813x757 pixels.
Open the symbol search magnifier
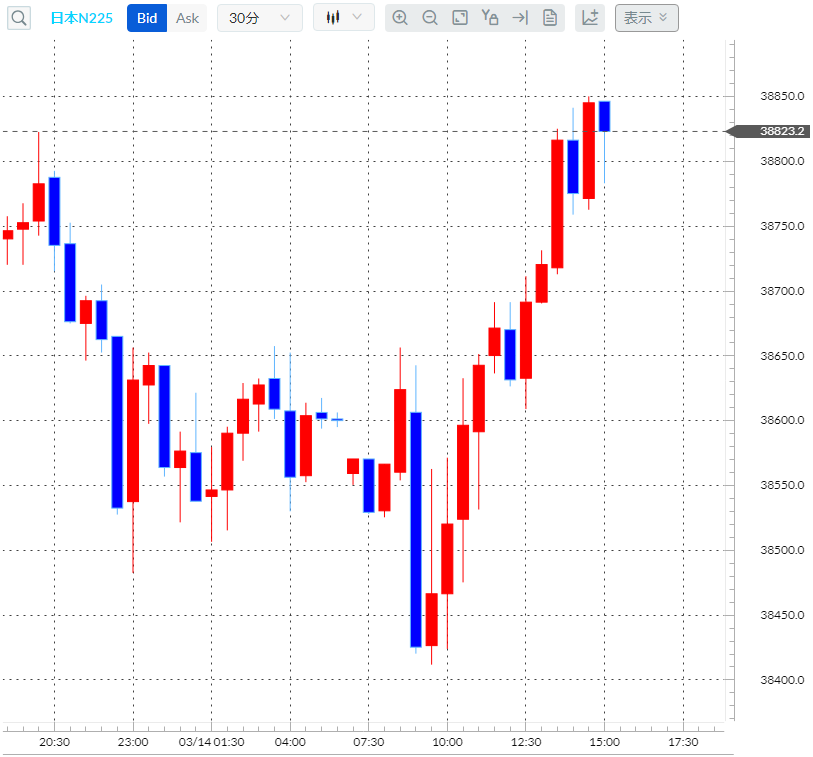(x=18, y=18)
